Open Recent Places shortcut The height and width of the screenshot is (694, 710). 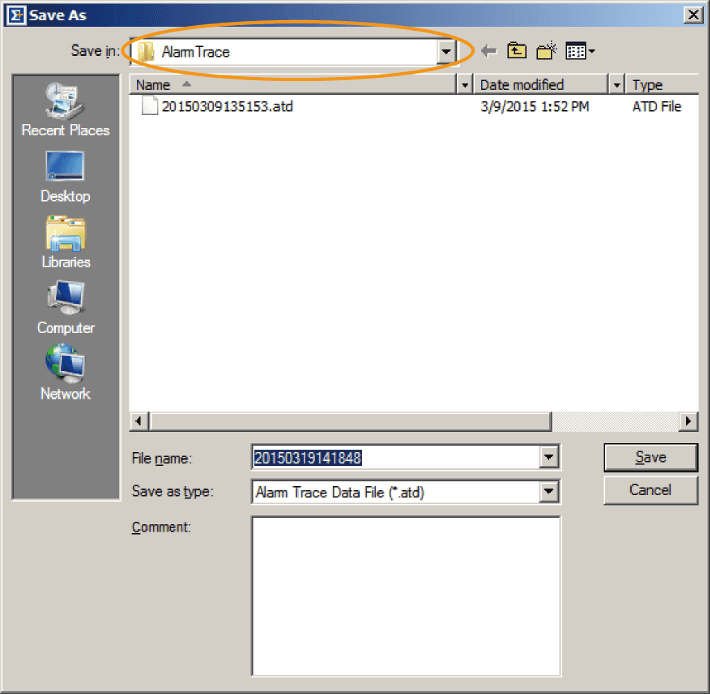pos(65,109)
